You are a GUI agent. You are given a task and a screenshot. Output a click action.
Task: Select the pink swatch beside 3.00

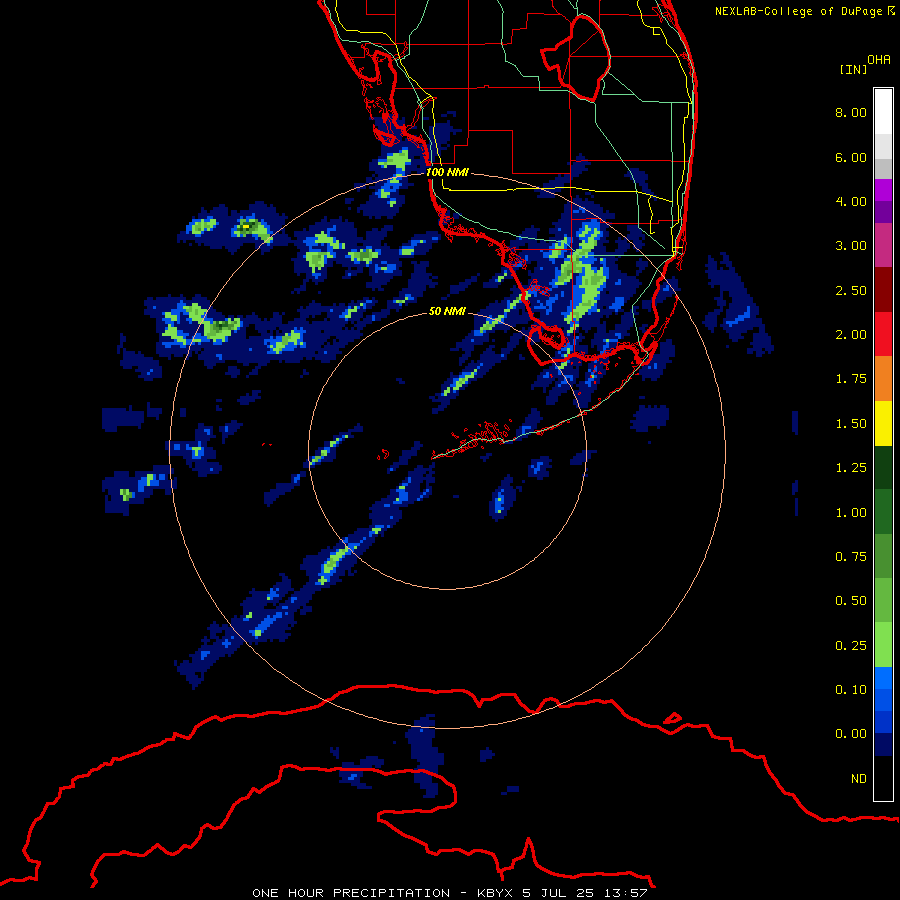pyautogui.click(x=883, y=245)
